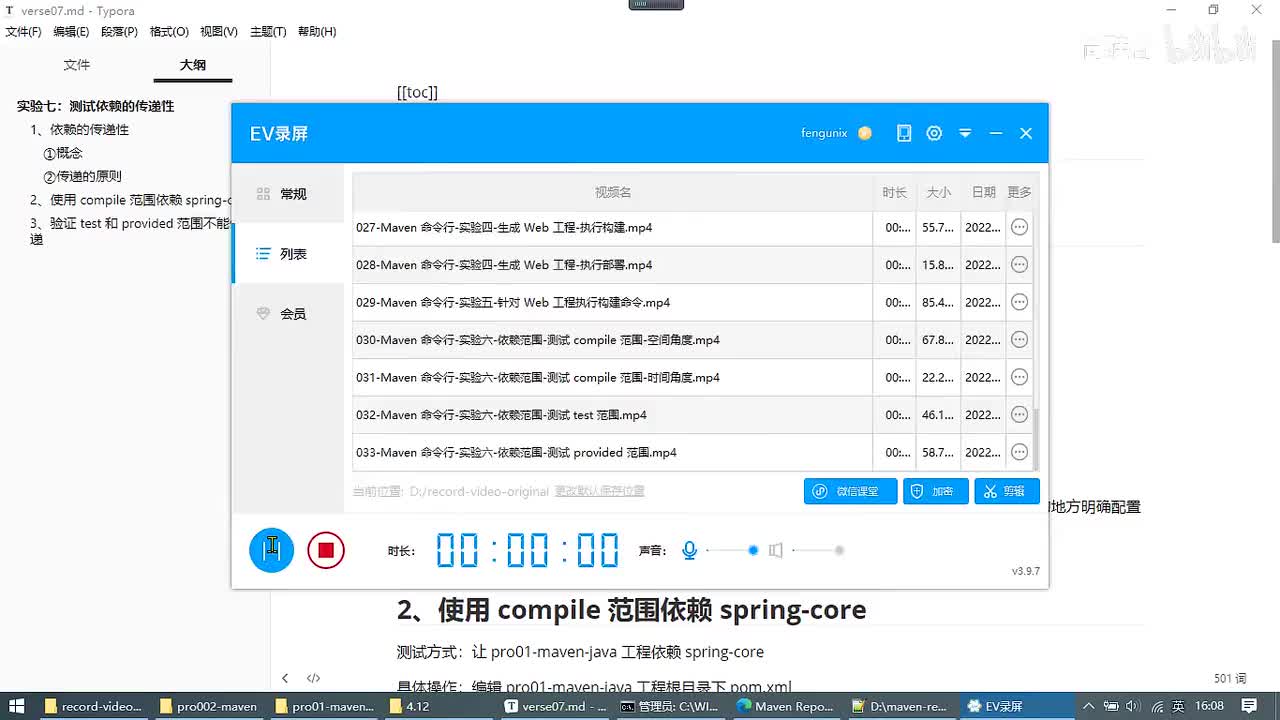Click the 更改默认保存位置 link
The image size is (1280, 720).
(600, 491)
